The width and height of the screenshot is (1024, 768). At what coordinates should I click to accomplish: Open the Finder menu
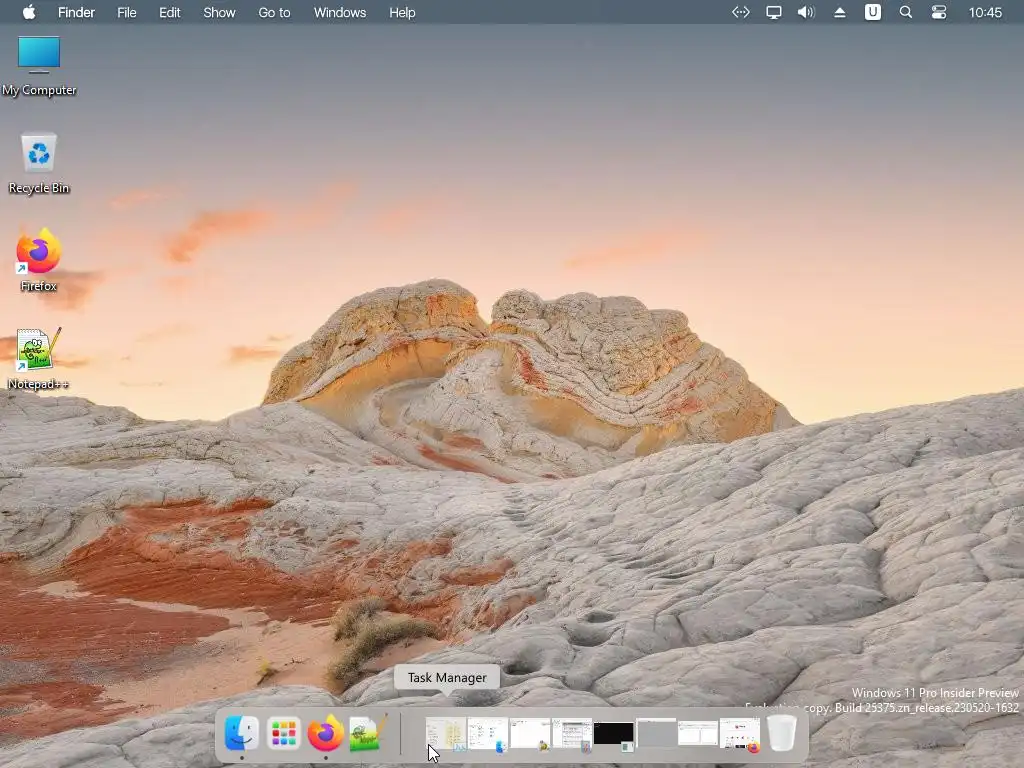76,12
